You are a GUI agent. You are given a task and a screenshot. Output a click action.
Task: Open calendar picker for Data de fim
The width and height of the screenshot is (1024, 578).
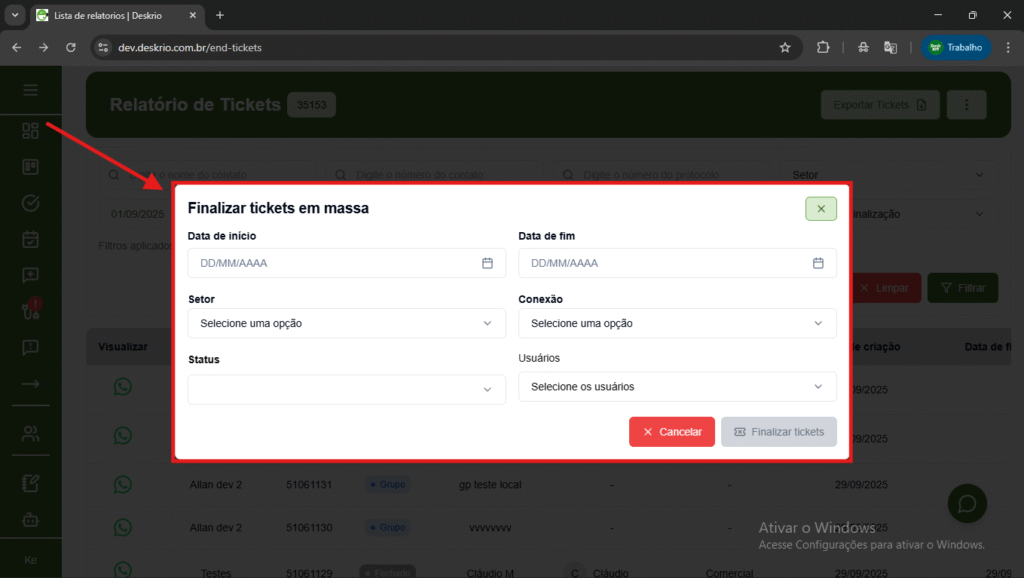(x=818, y=263)
